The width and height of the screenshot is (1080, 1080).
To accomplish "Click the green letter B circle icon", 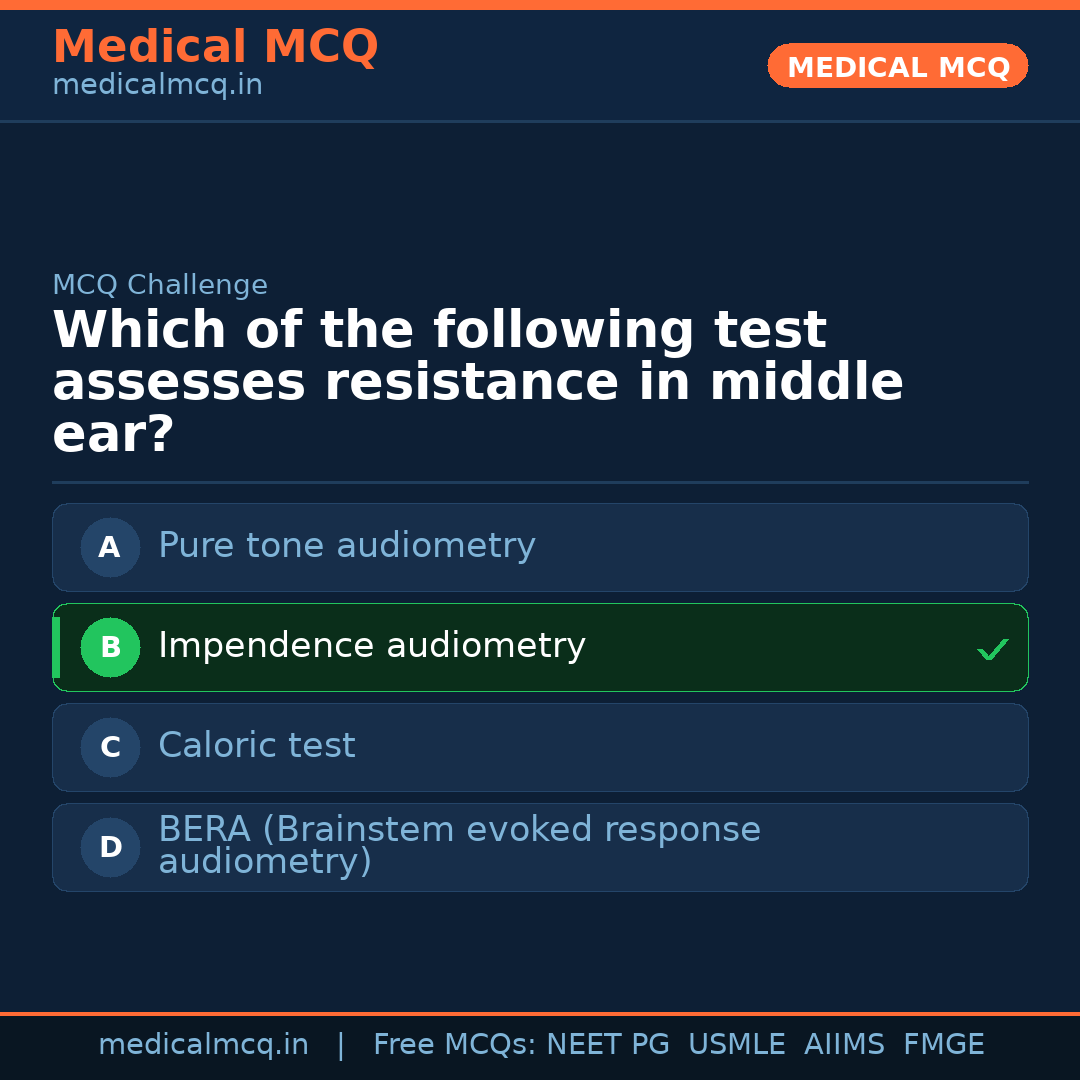I will pos(110,647).
